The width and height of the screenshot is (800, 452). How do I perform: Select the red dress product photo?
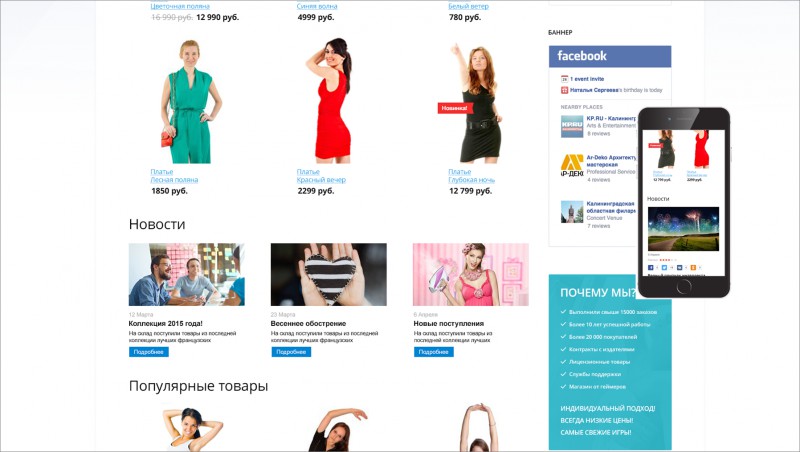[330, 101]
